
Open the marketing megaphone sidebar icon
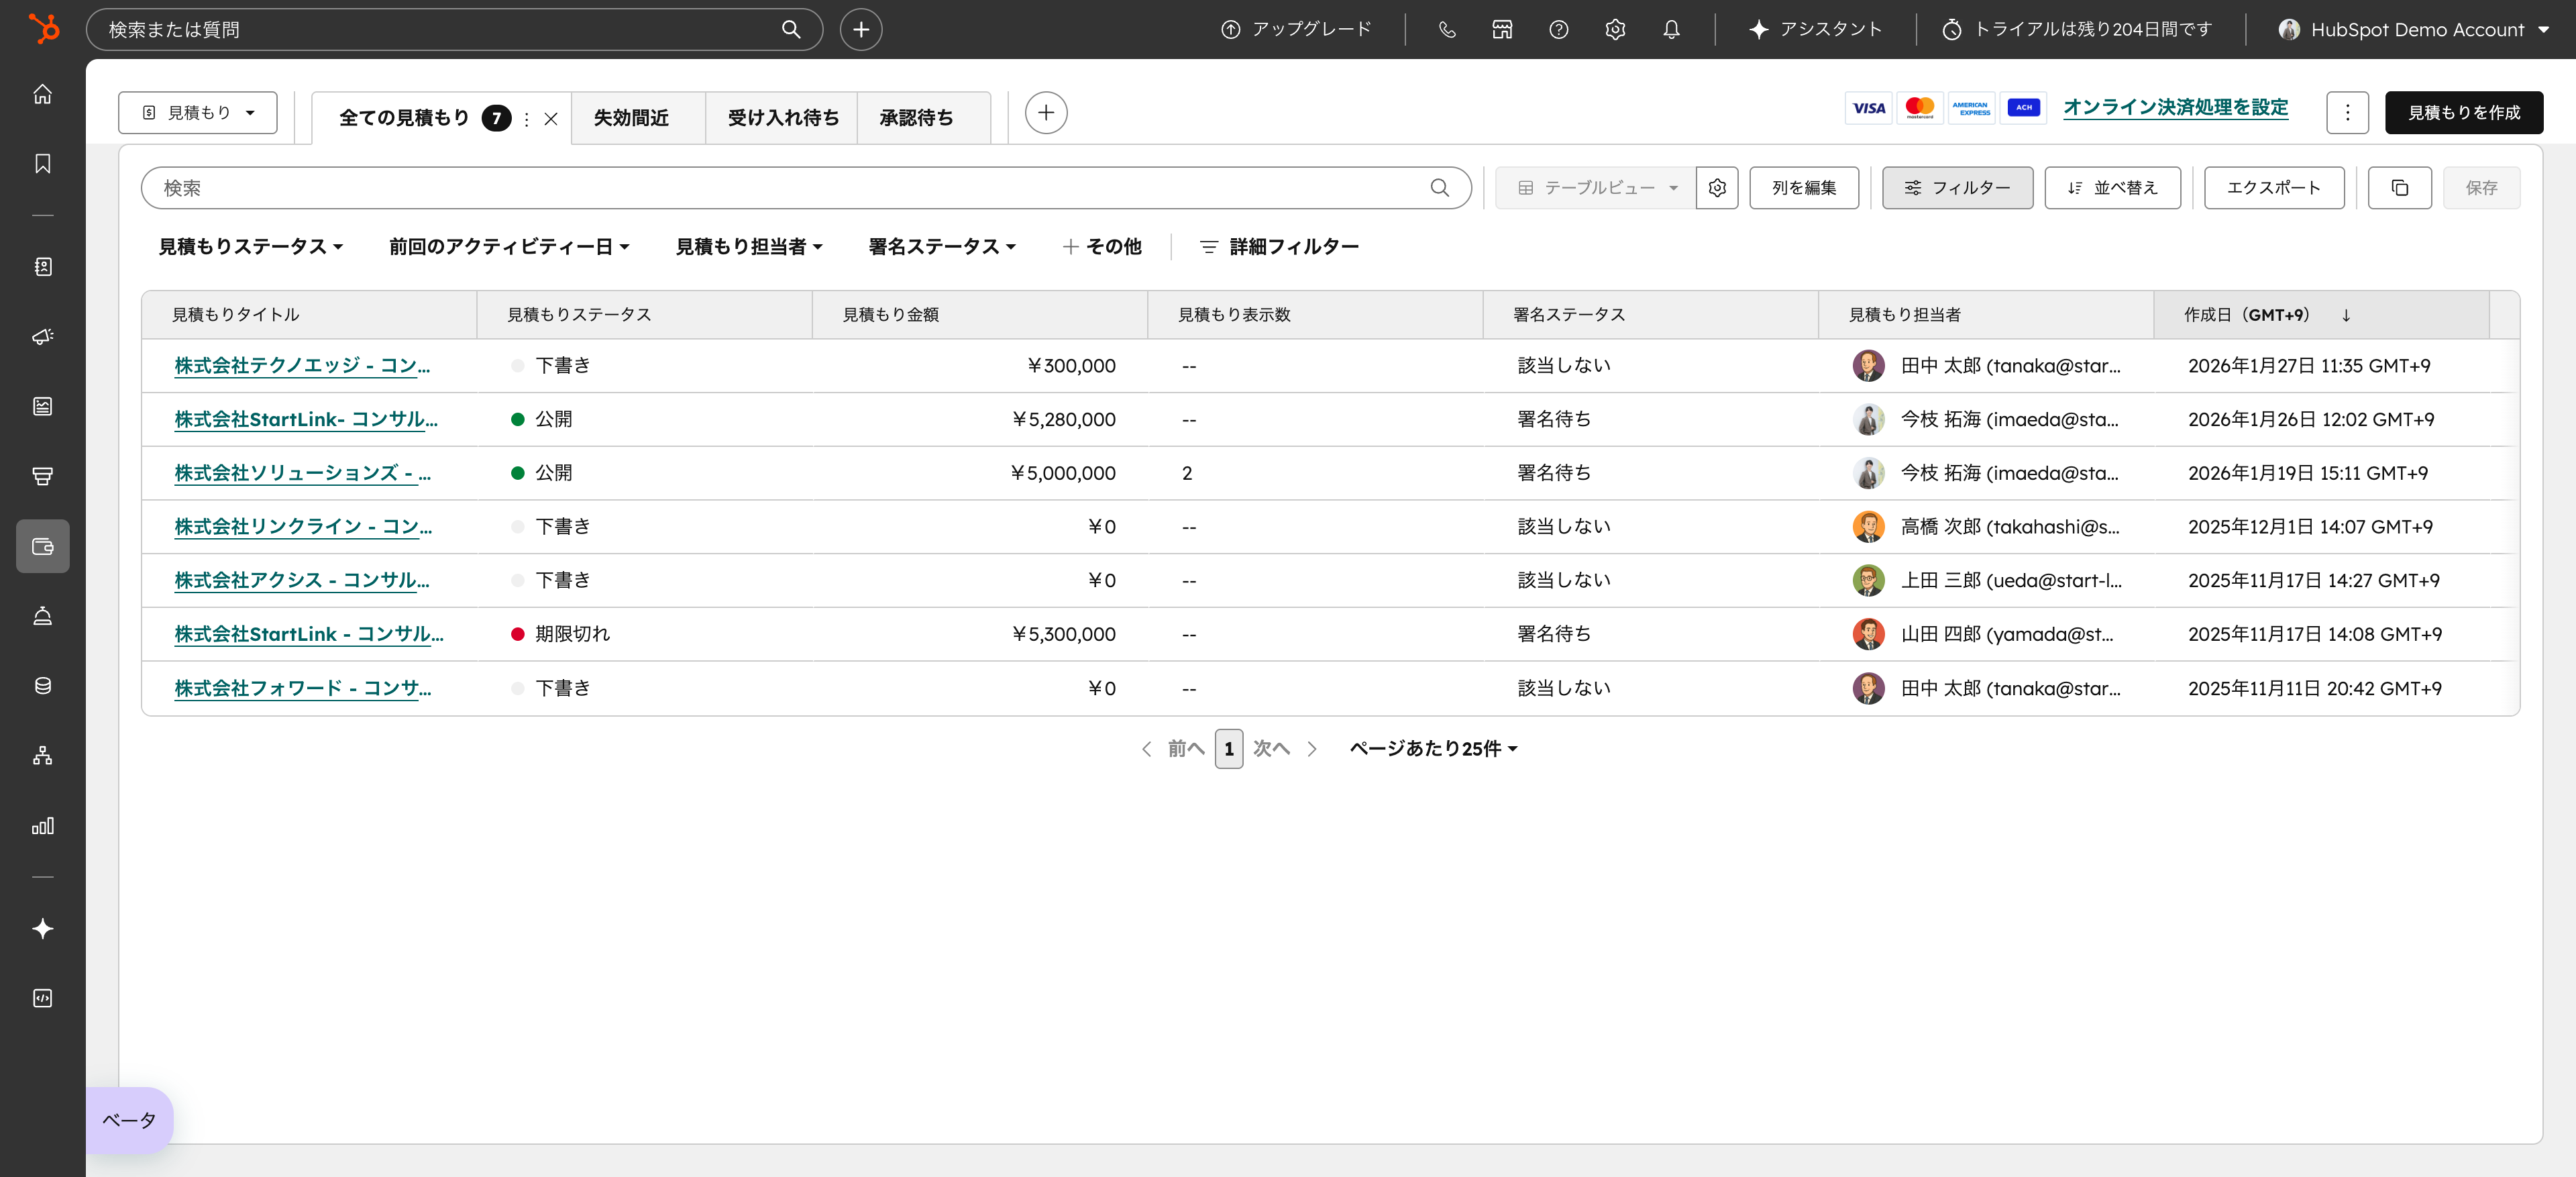coord(43,337)
